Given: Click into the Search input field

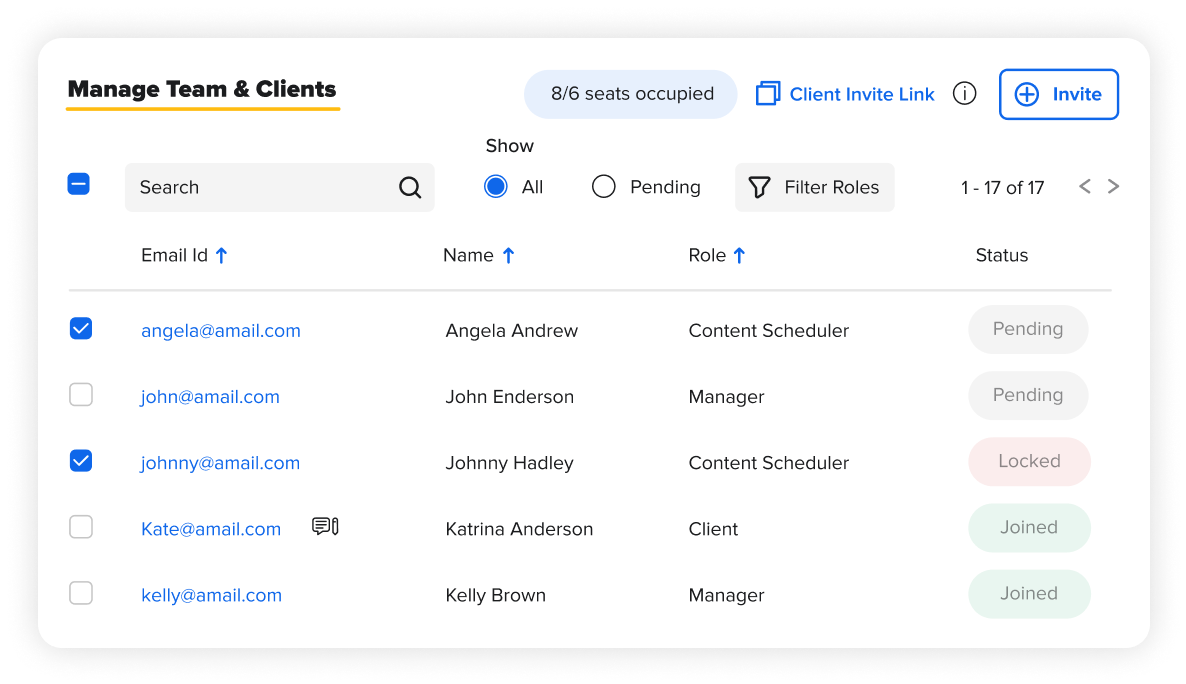Looking at the screenshot, I should coord(279,187).
